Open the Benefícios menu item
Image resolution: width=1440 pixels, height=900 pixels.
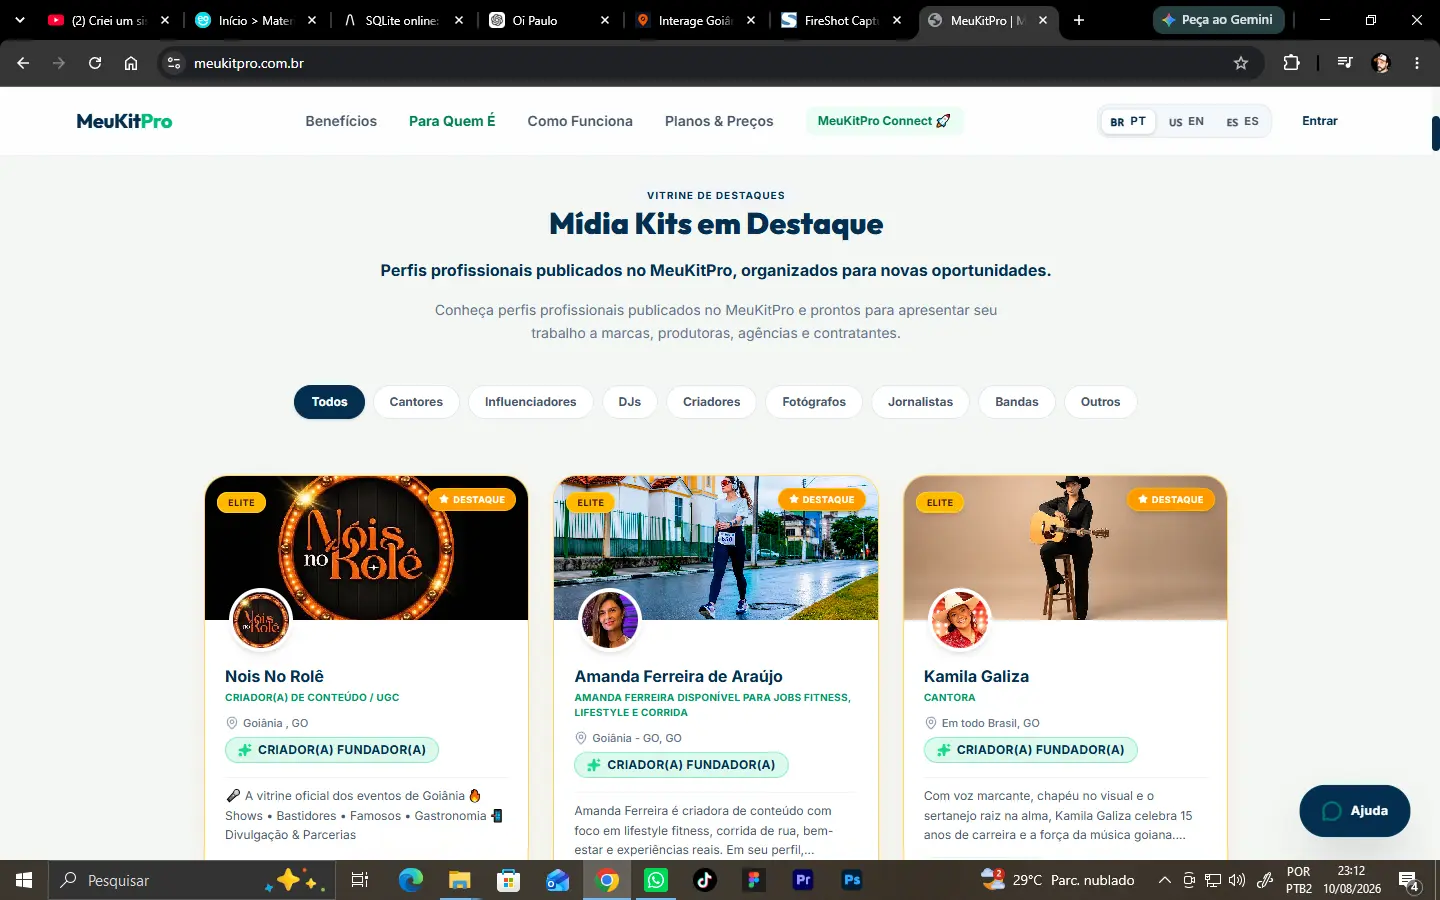pos(341,121)
